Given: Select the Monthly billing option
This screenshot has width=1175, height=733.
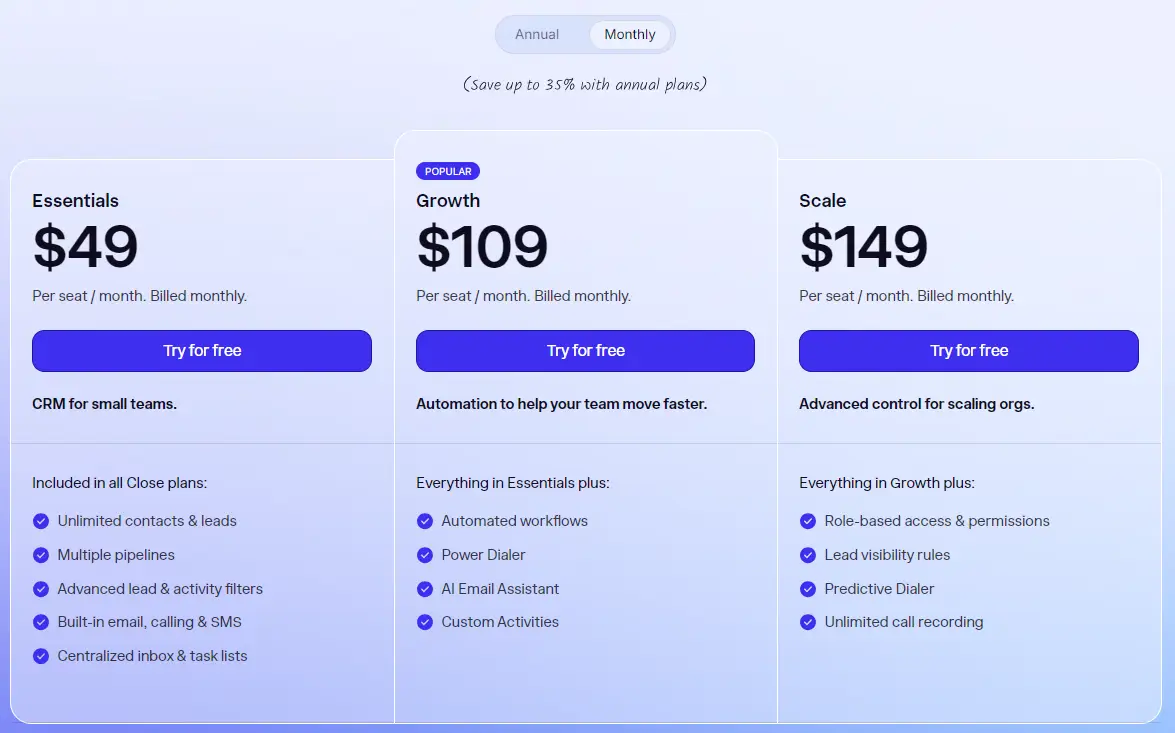Looking at the screenshot, I should pos(629,34).
